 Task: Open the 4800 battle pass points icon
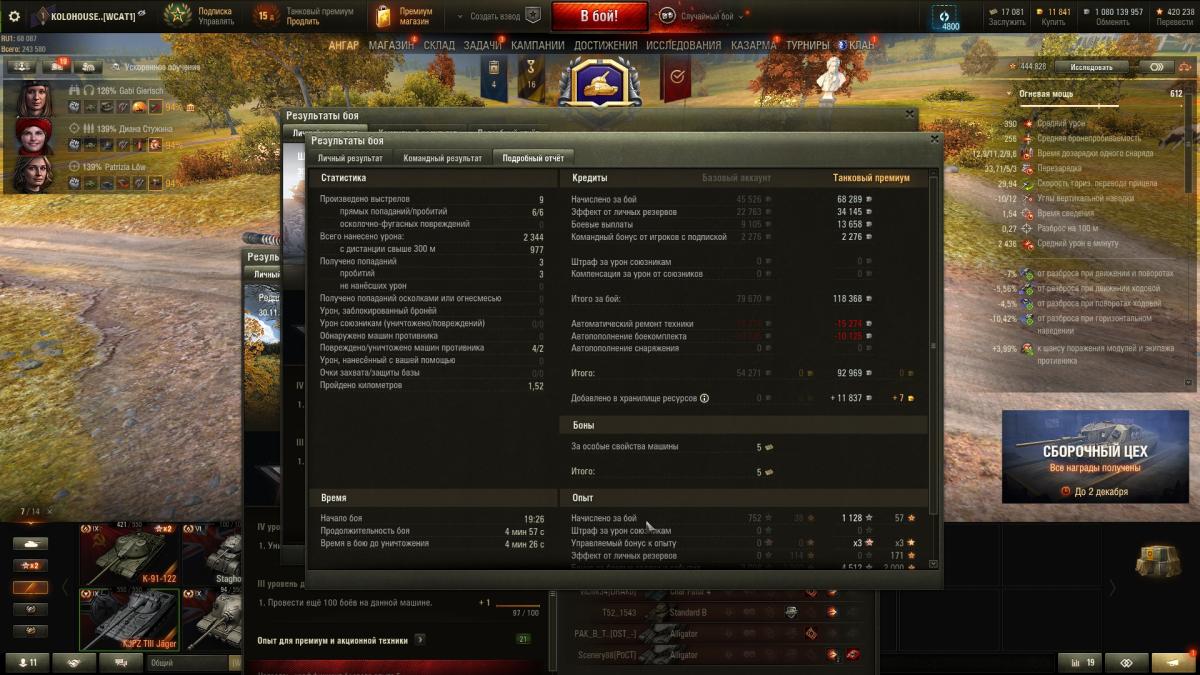click(x=945, y=17)
